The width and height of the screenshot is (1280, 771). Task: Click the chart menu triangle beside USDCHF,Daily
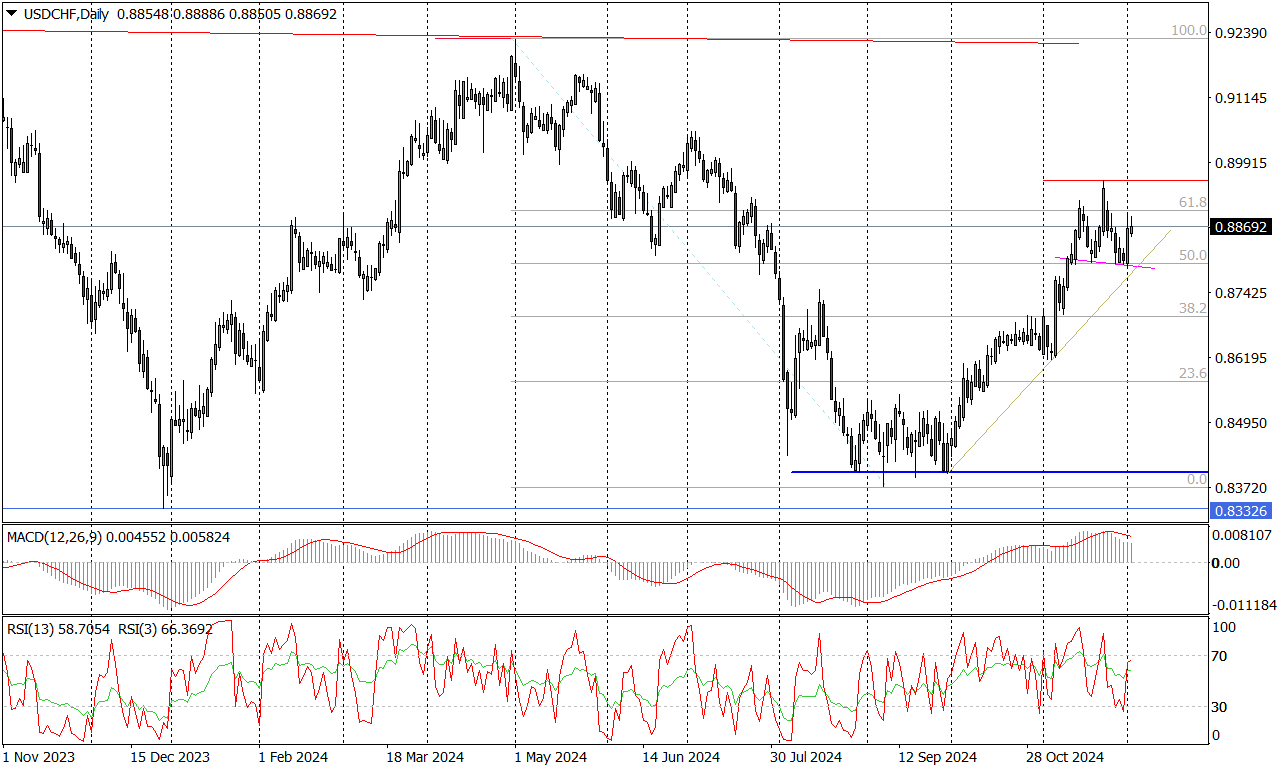click(11, 15)
